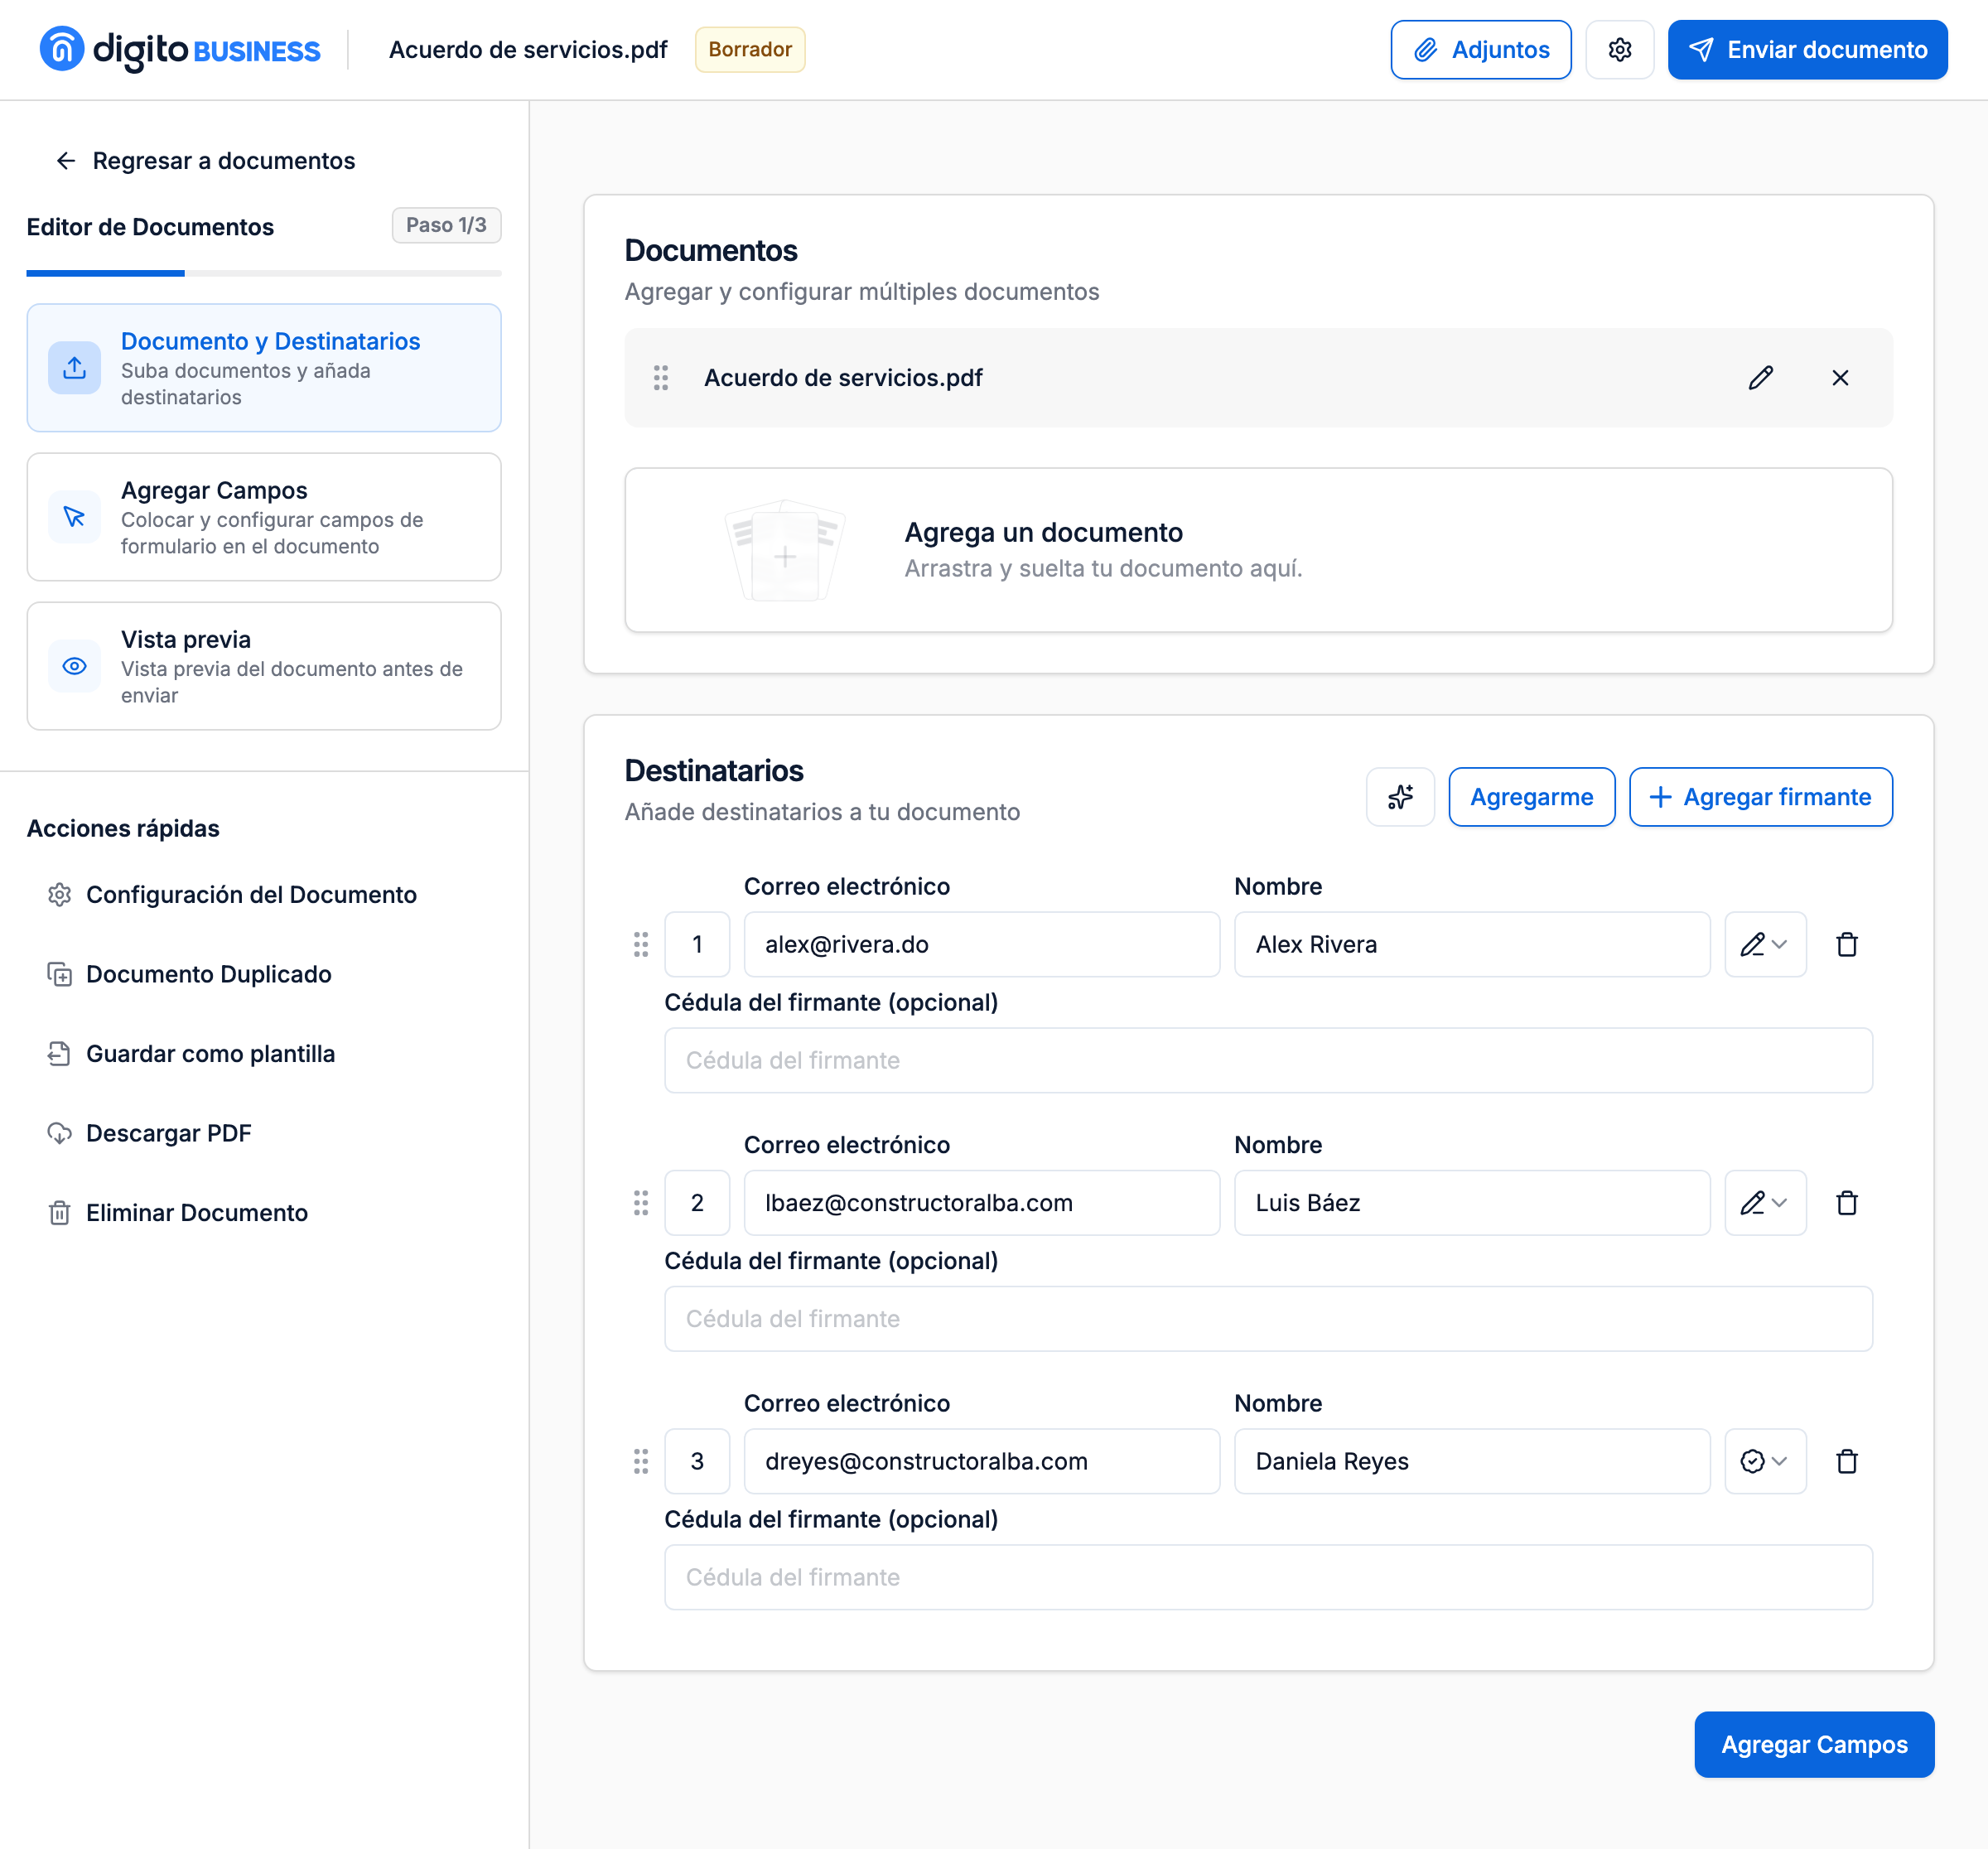Screen dimensions: 1988x1849
Task: Delete recipient Luis Báez with the trash icon
Action: [1846, 1203]
